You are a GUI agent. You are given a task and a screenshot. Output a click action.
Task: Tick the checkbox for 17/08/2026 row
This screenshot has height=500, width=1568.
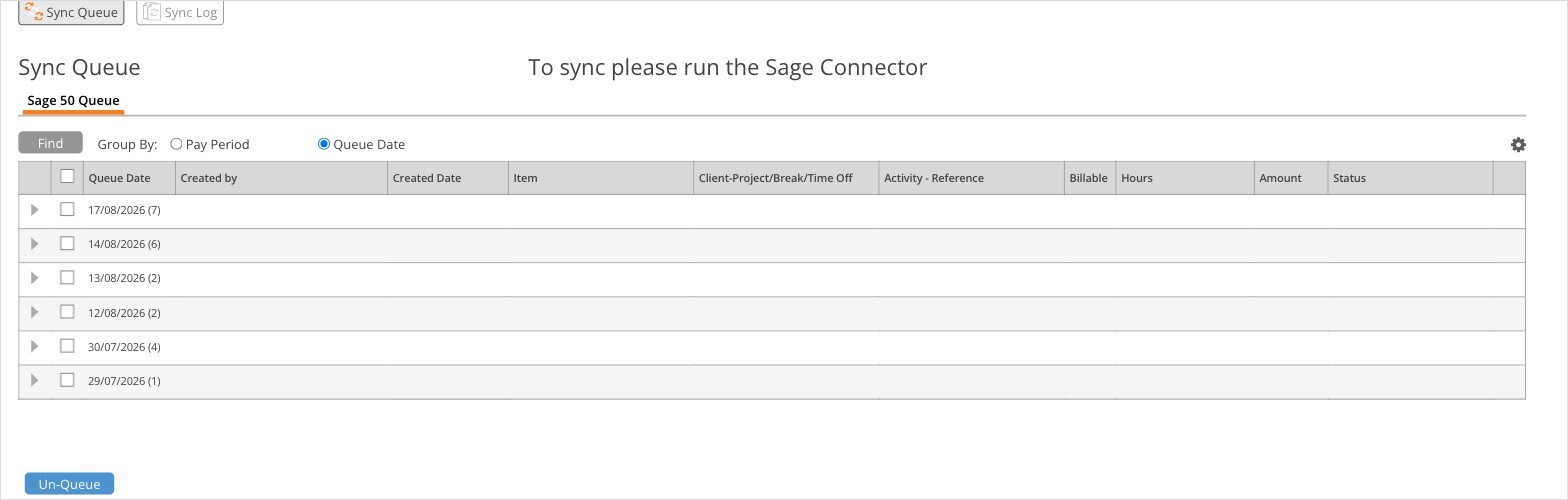coord(67,210)
